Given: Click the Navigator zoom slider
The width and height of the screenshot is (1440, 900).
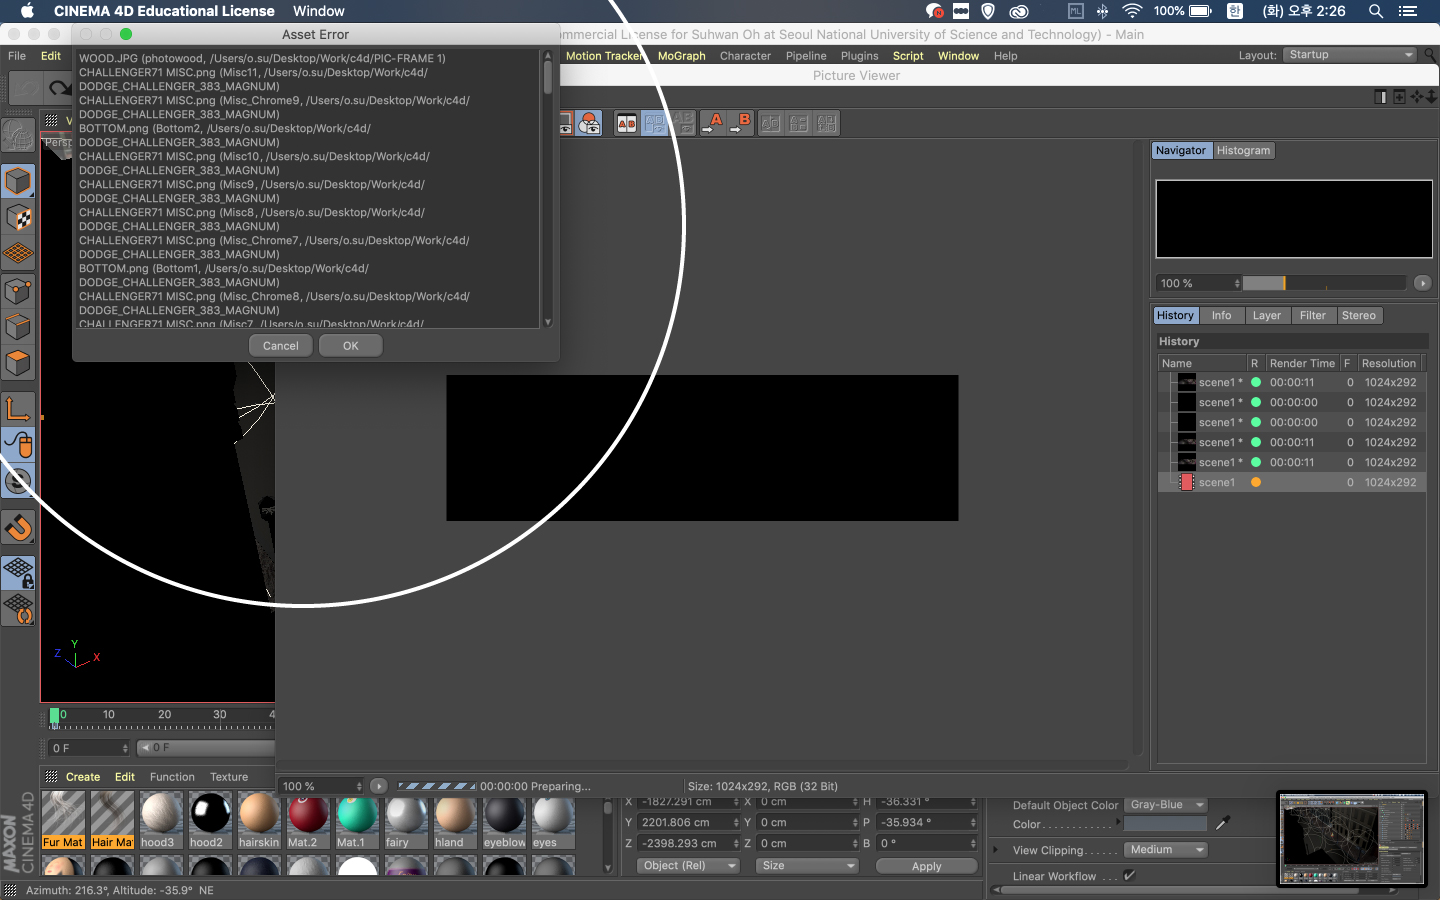Looking at the screenshot, I should [1324, 283].
